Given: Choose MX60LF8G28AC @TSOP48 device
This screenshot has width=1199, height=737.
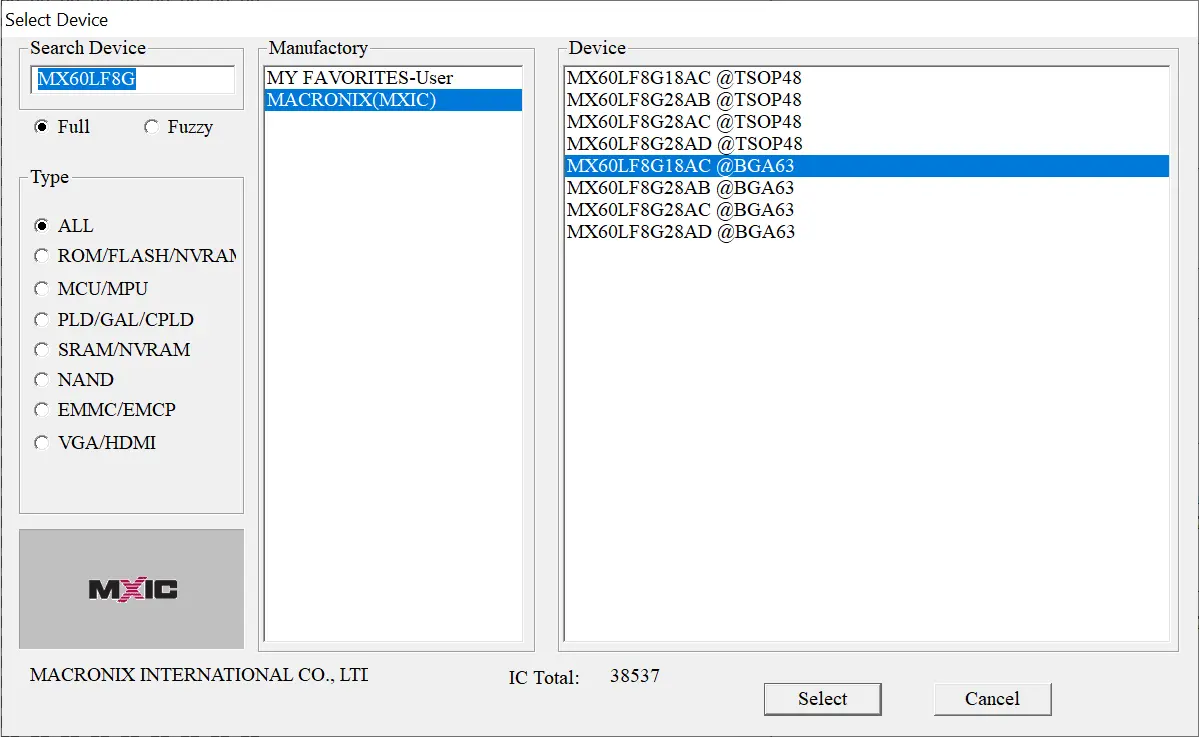Looking at the screenshot, I should click(866, 122).
